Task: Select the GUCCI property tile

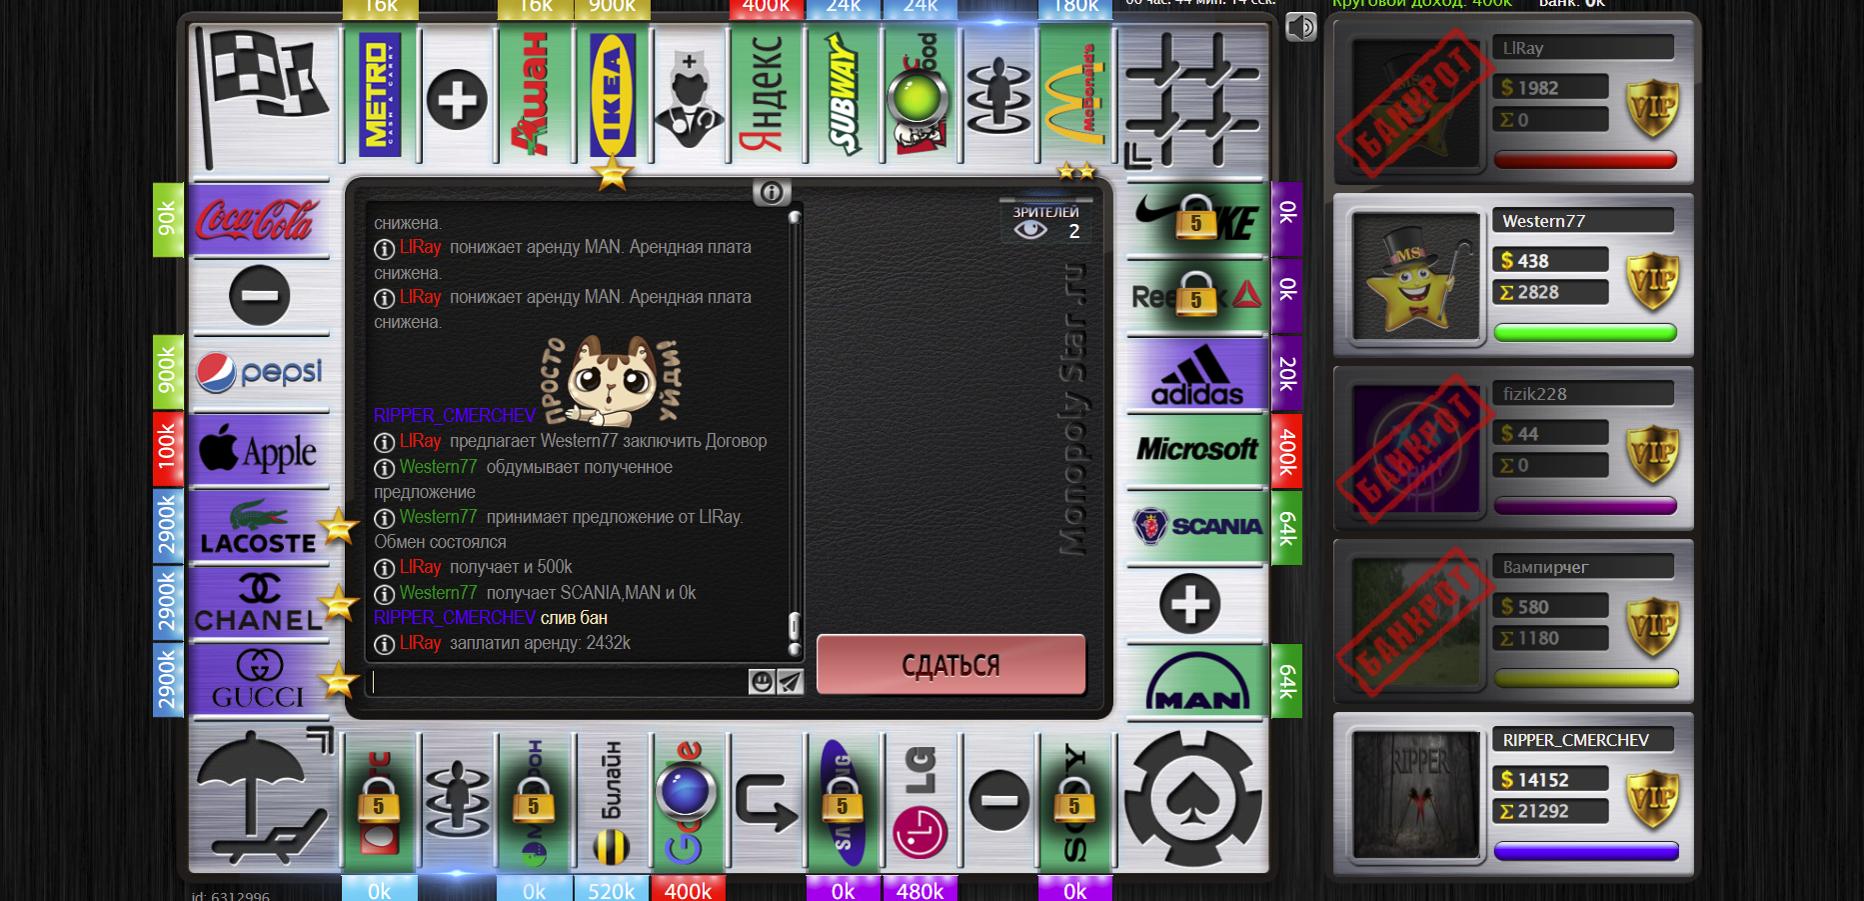Action: point(259,681)
